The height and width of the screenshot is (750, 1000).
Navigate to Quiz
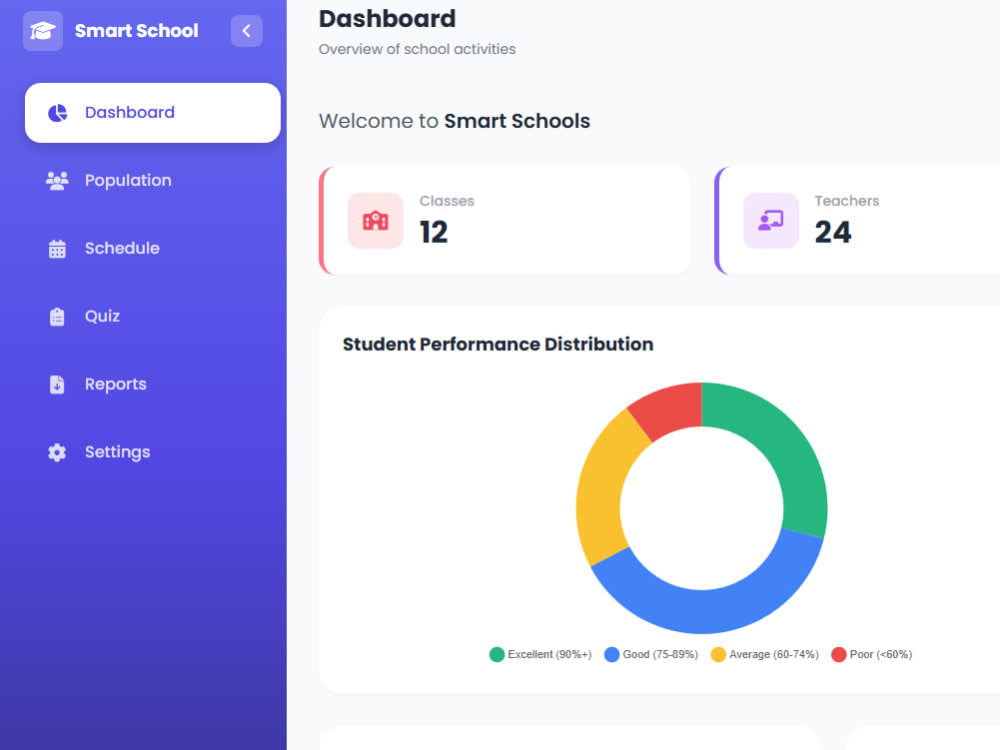tap(152, 316)
